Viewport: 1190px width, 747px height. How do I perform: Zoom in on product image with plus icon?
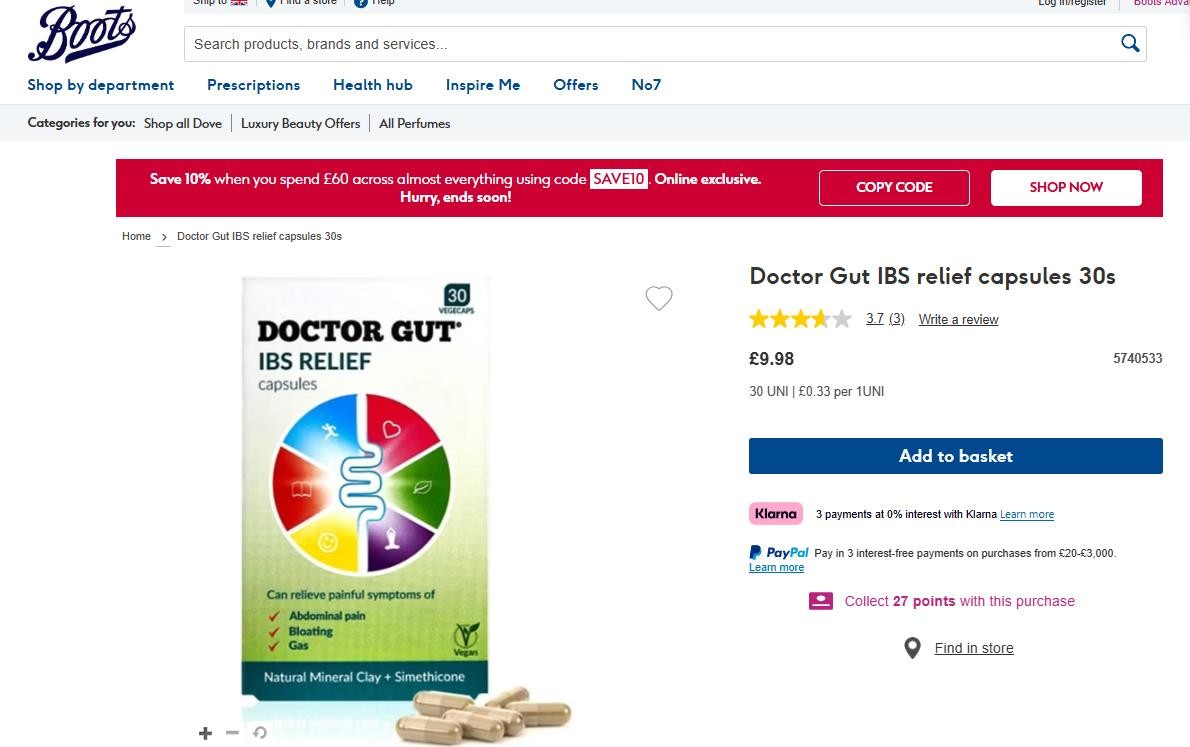tap(205, 733)
